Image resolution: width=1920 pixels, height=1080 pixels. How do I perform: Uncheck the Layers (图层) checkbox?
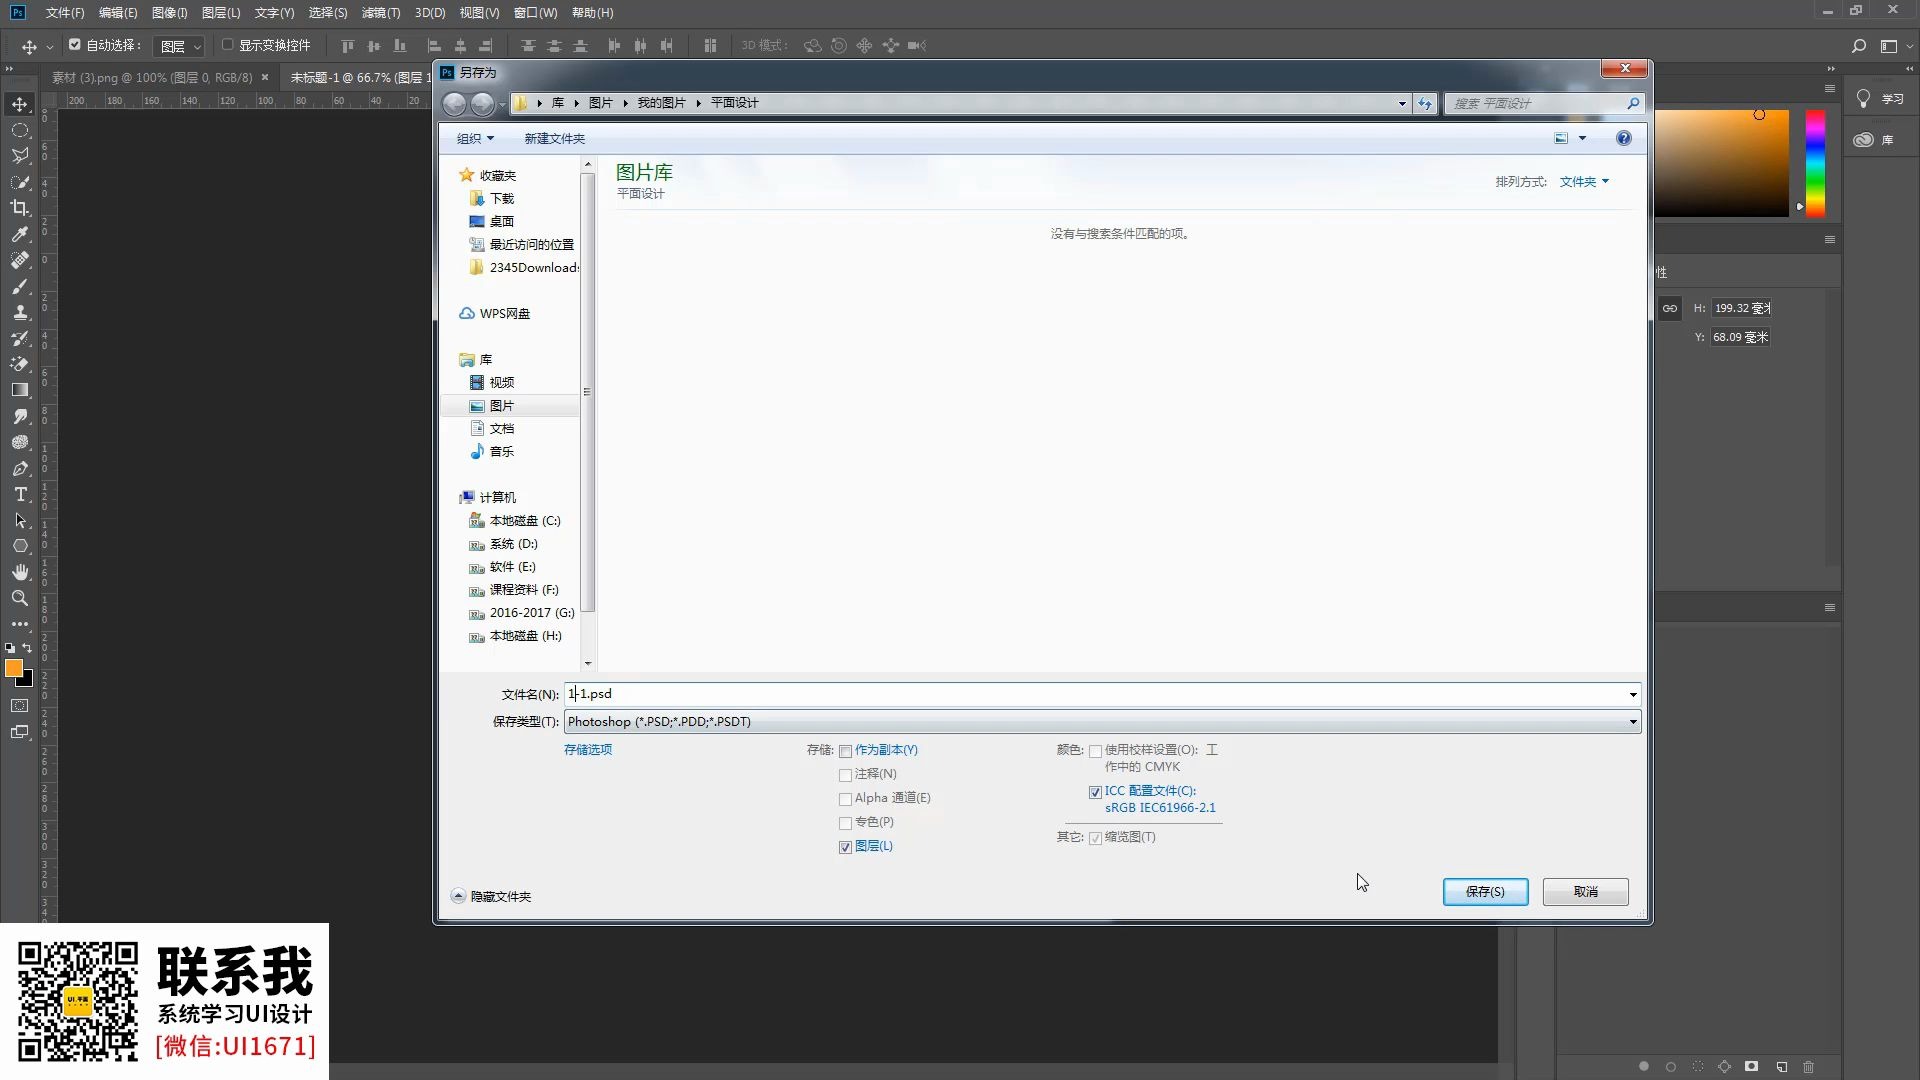pos(845,847)
